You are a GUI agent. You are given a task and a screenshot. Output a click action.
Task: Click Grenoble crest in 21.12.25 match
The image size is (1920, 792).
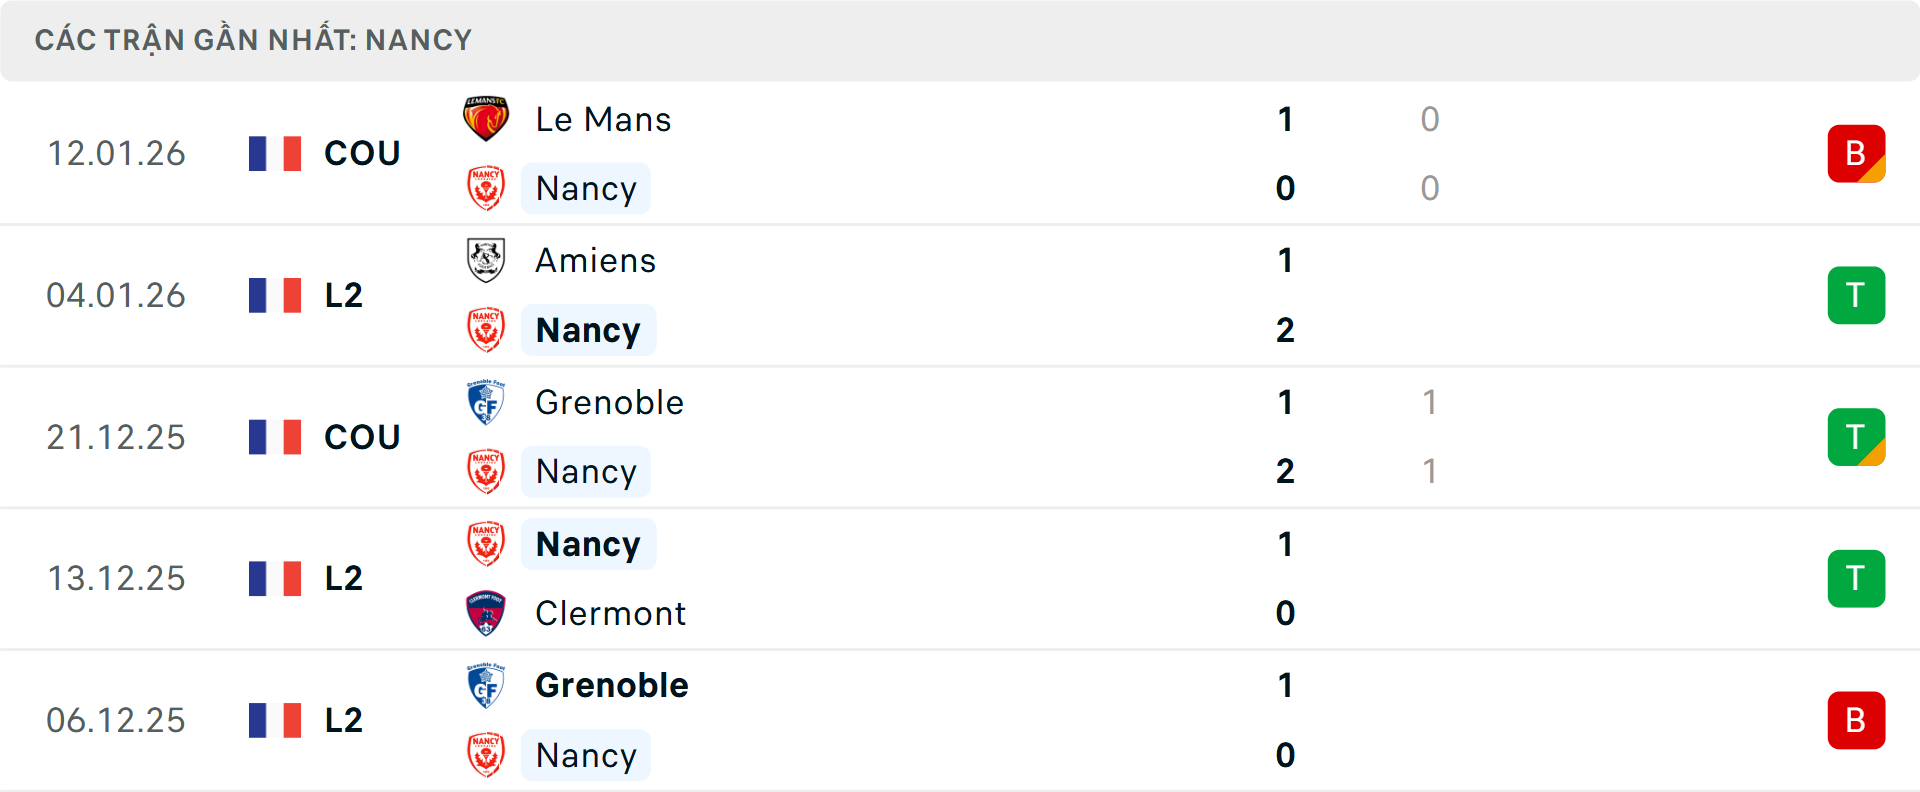pos(486,402)
